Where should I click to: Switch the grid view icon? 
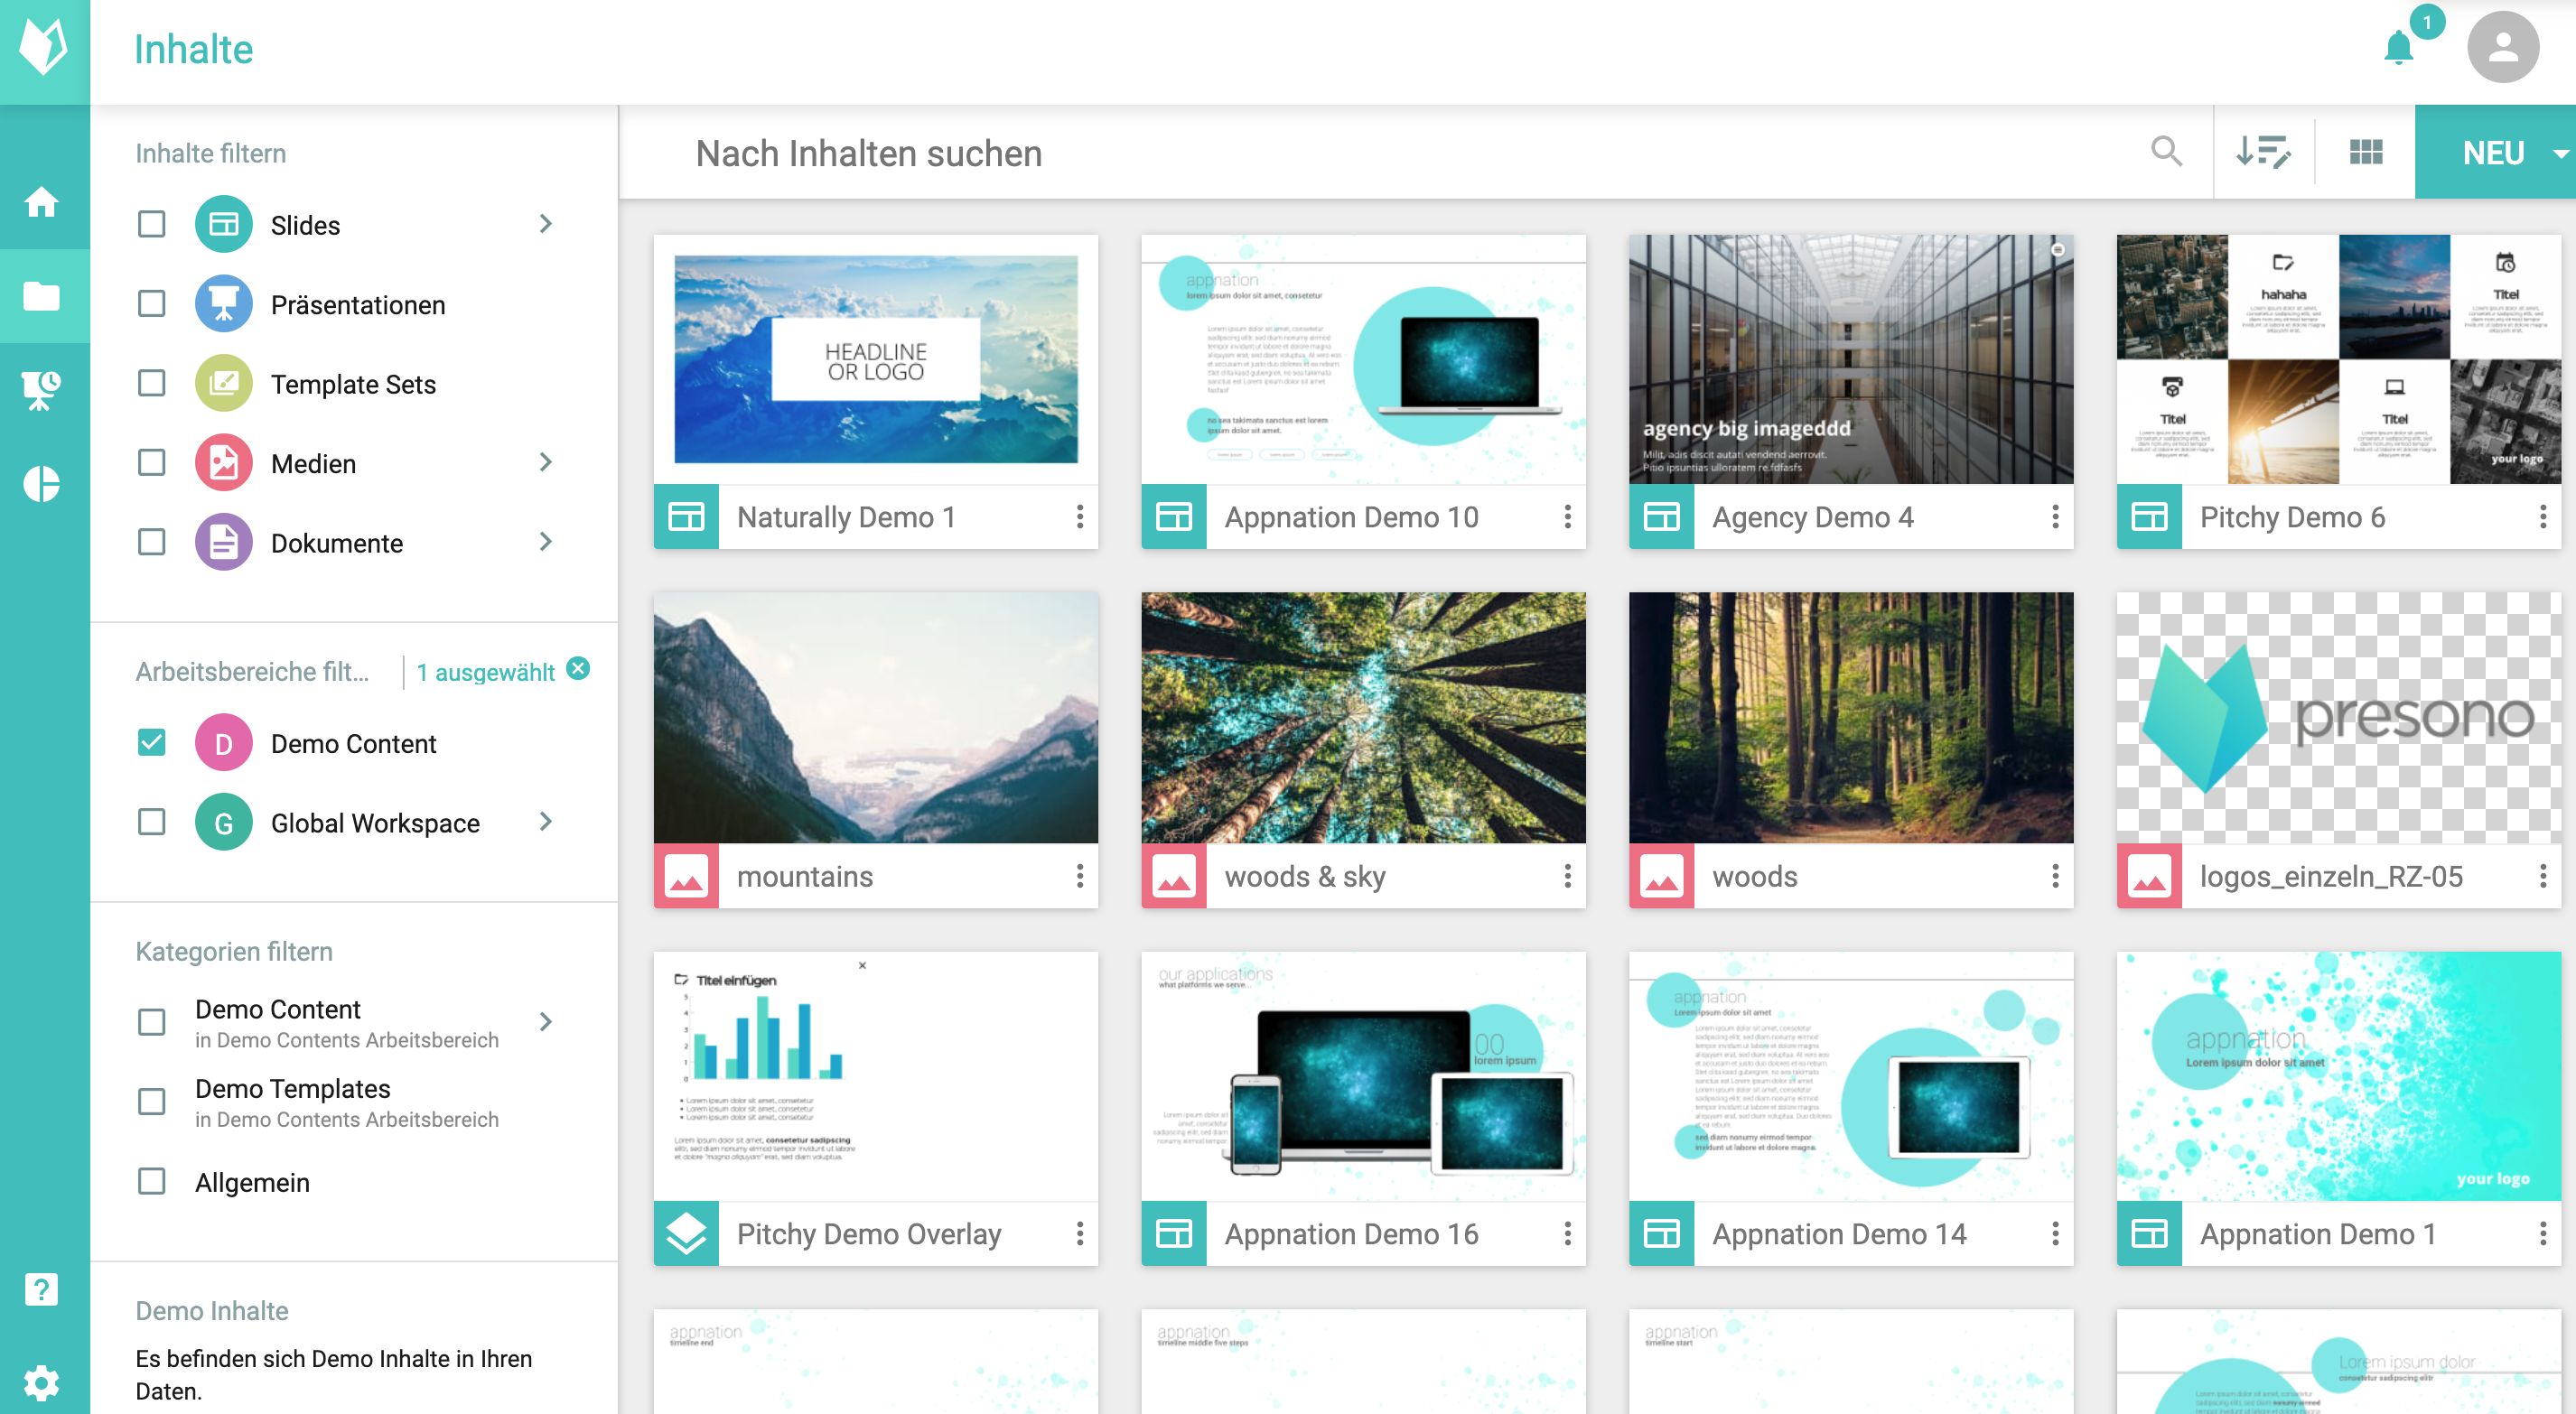2366,152
